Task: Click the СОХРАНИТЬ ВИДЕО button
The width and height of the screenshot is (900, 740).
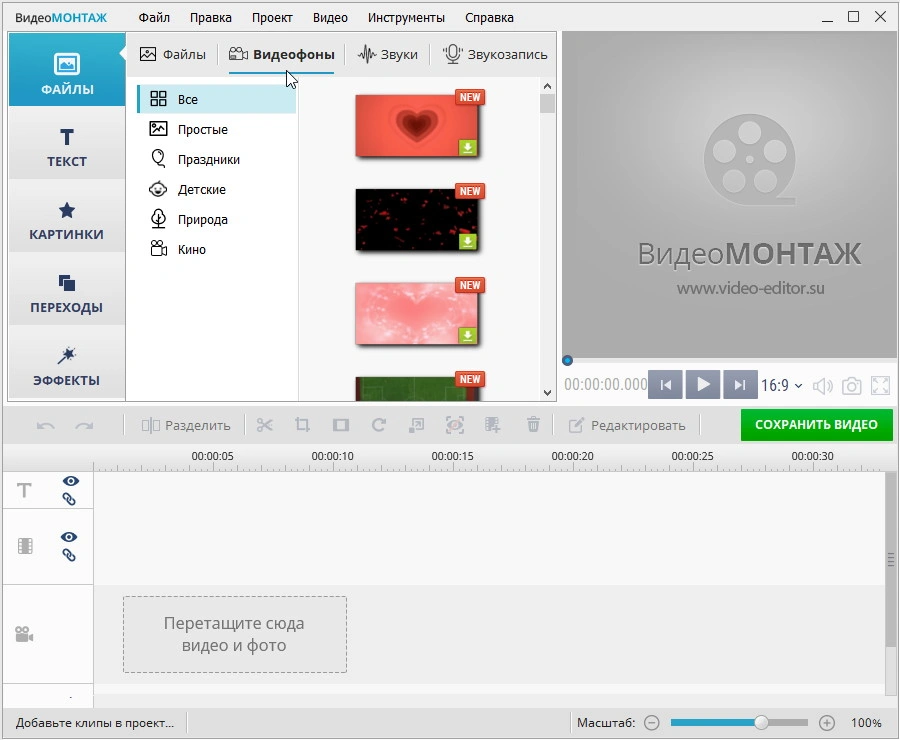Action: pos(816,425)
